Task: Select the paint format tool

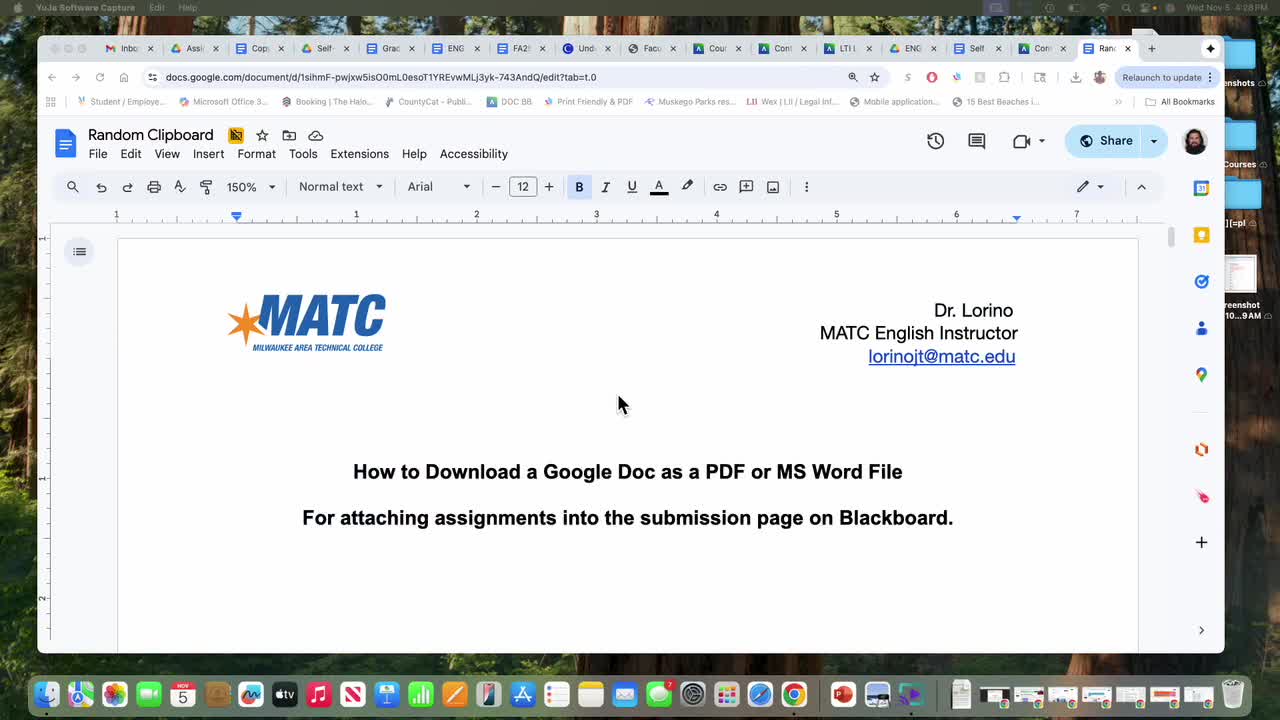Action: (206, 187)
